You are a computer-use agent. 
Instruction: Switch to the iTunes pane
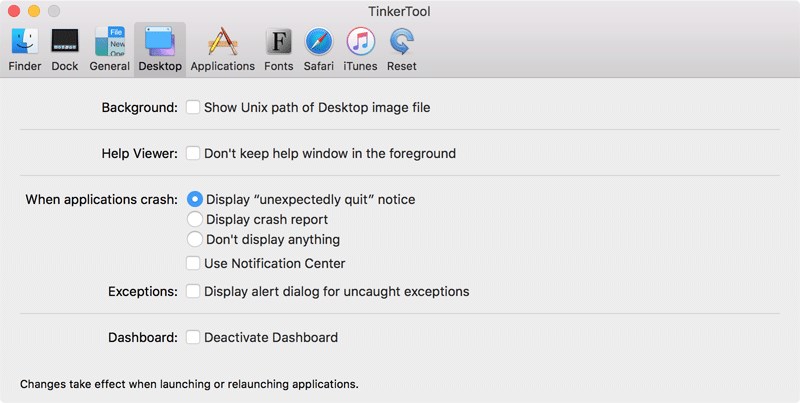pos(360,49)
